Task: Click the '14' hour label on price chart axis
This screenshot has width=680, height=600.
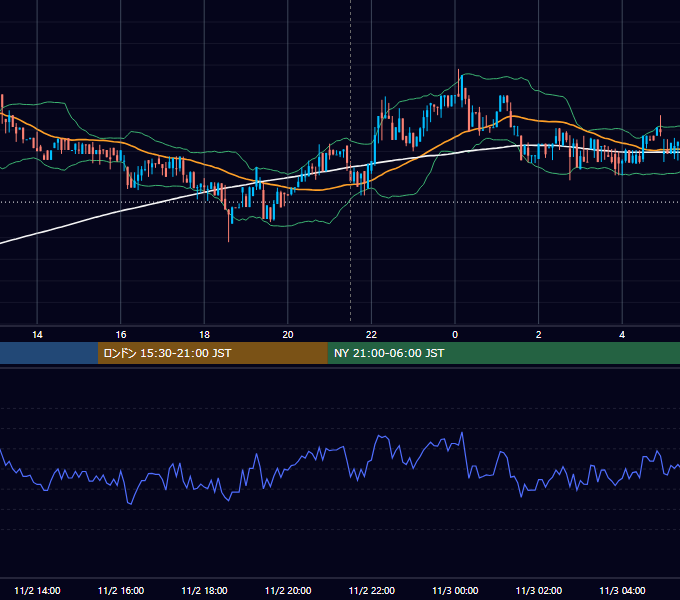Action: (x=37, y=334)
